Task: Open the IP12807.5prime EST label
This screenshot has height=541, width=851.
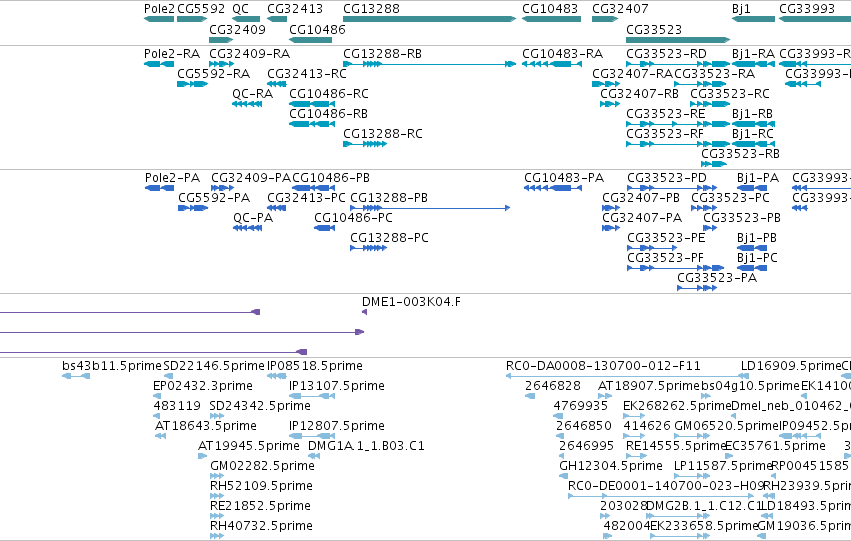Action: [337, 427]
